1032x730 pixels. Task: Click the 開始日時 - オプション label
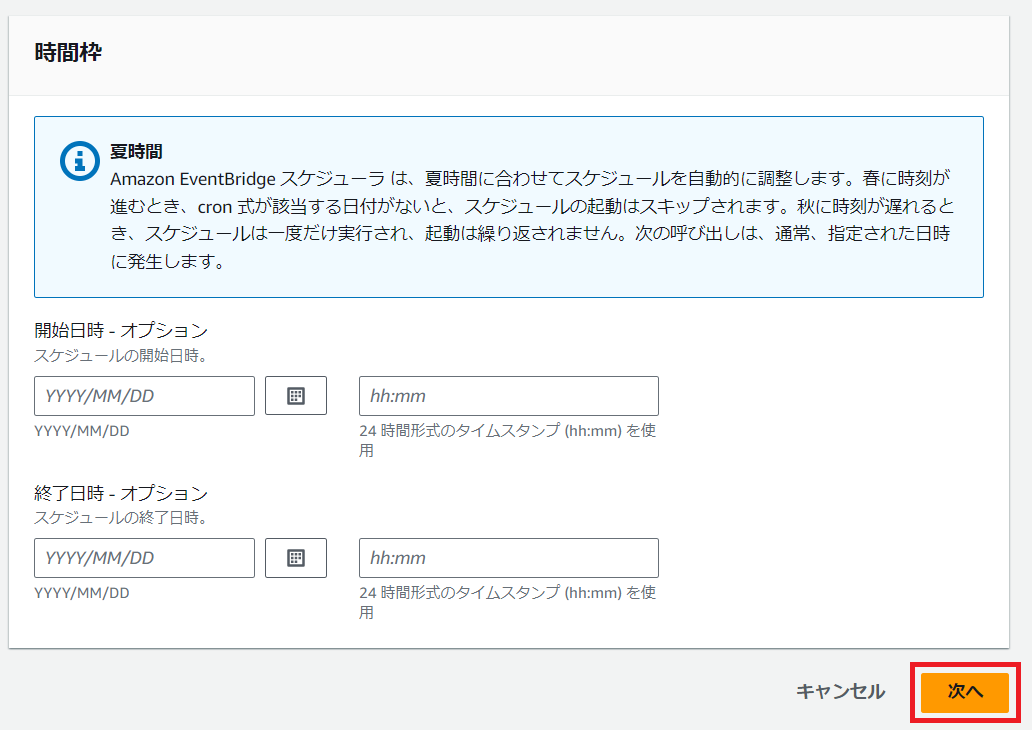tap(121, 331)
